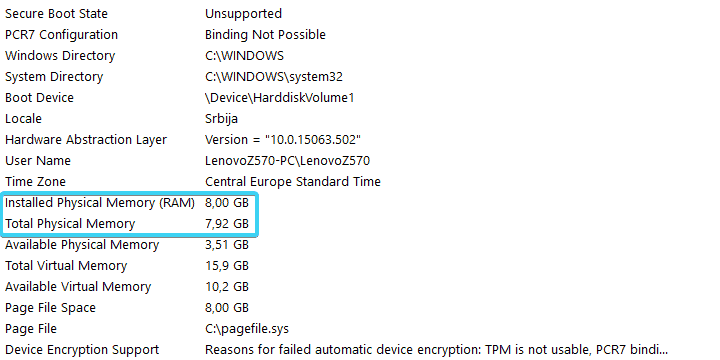Select the Hardware Abstraction Layer row

pyautogui.click(x=360, y=140)
